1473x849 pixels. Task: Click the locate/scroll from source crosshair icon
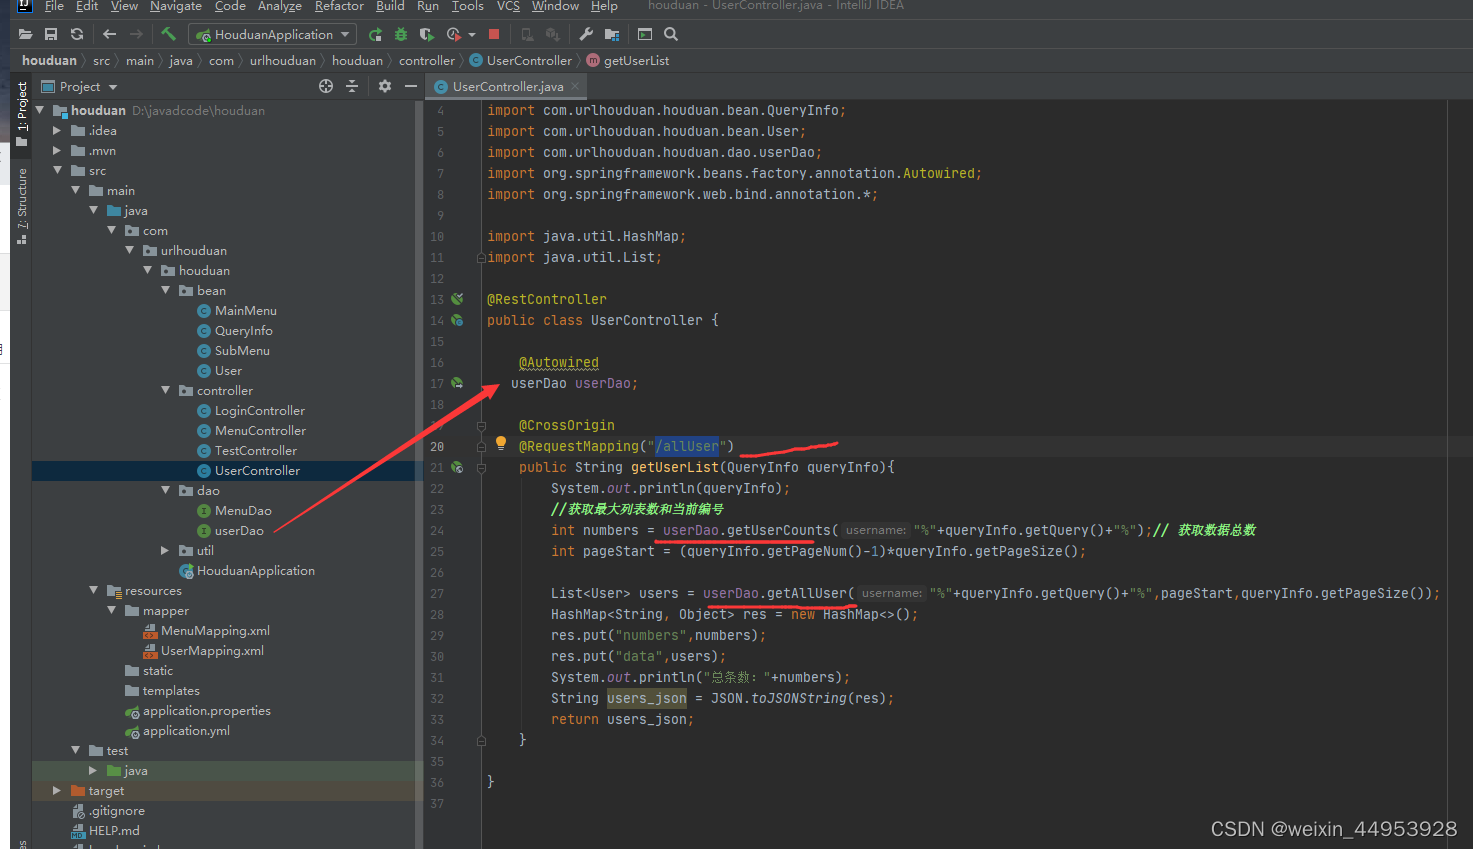click(326, 87)
